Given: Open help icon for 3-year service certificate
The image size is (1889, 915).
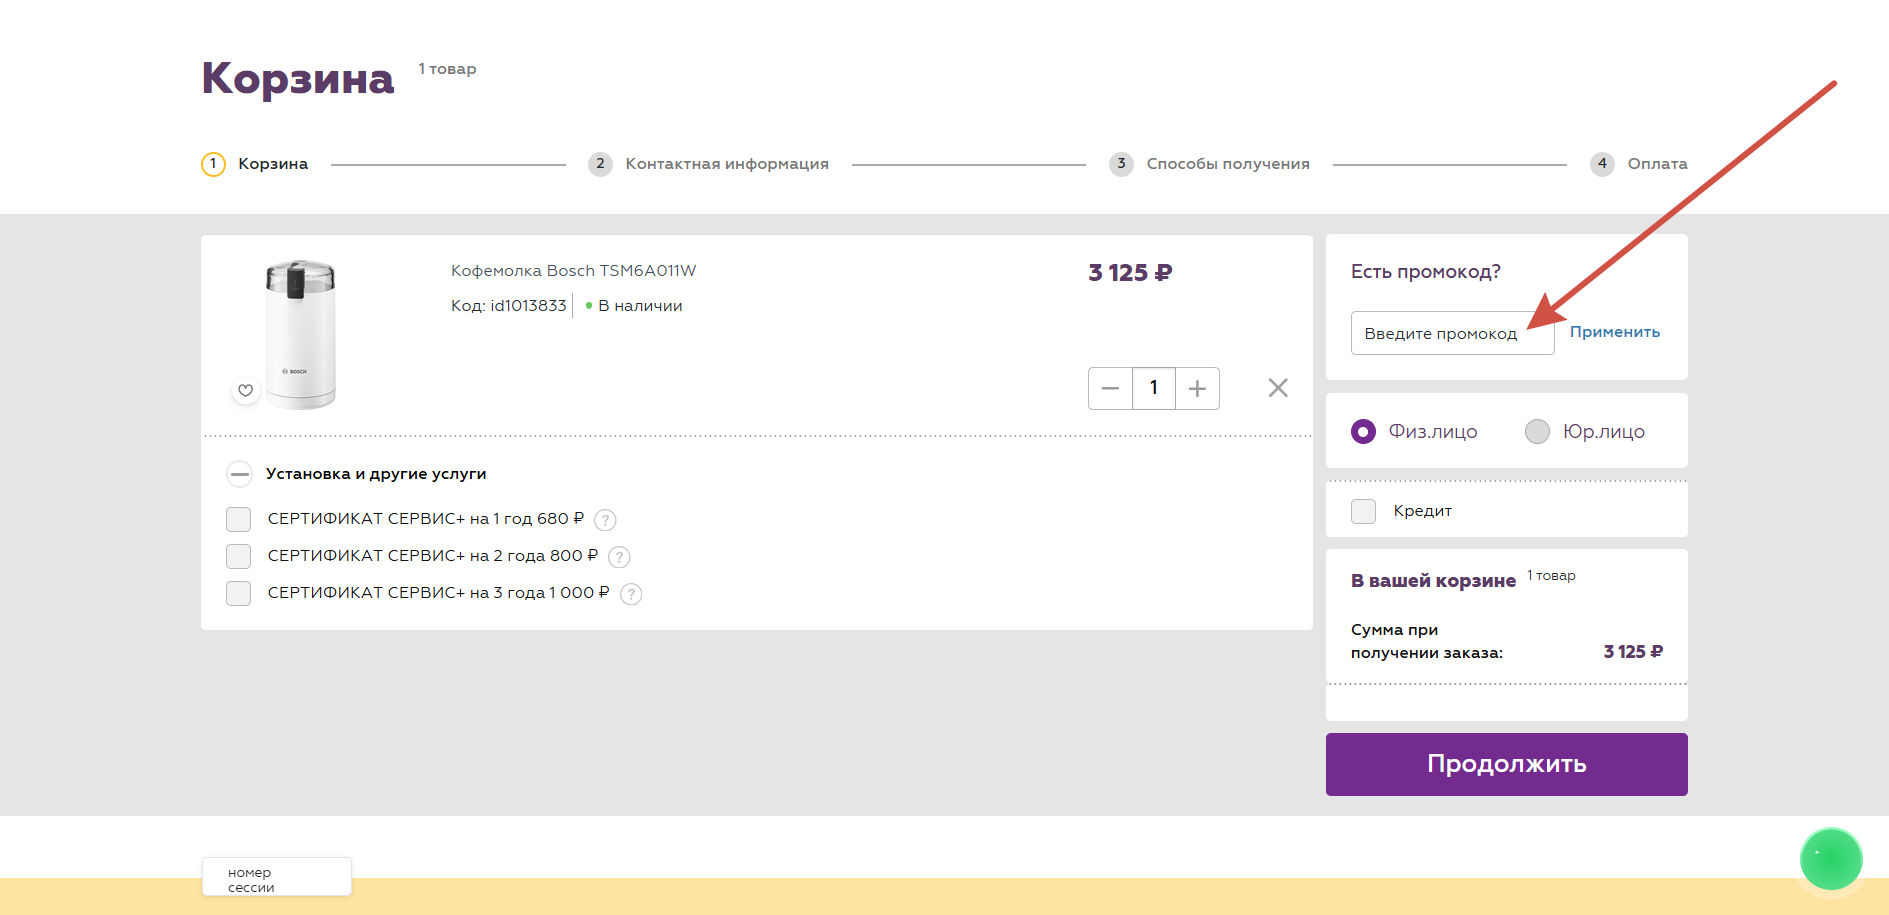Looking at the screenshot, I should tap(631, 594).
